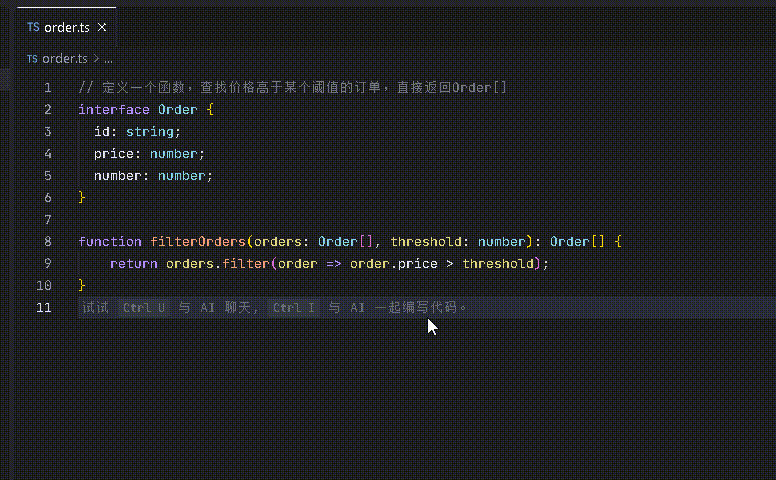This screenshot has width=776, height=480.
Task: Click line number 1 in the gutter
Action: coord(47,88)
